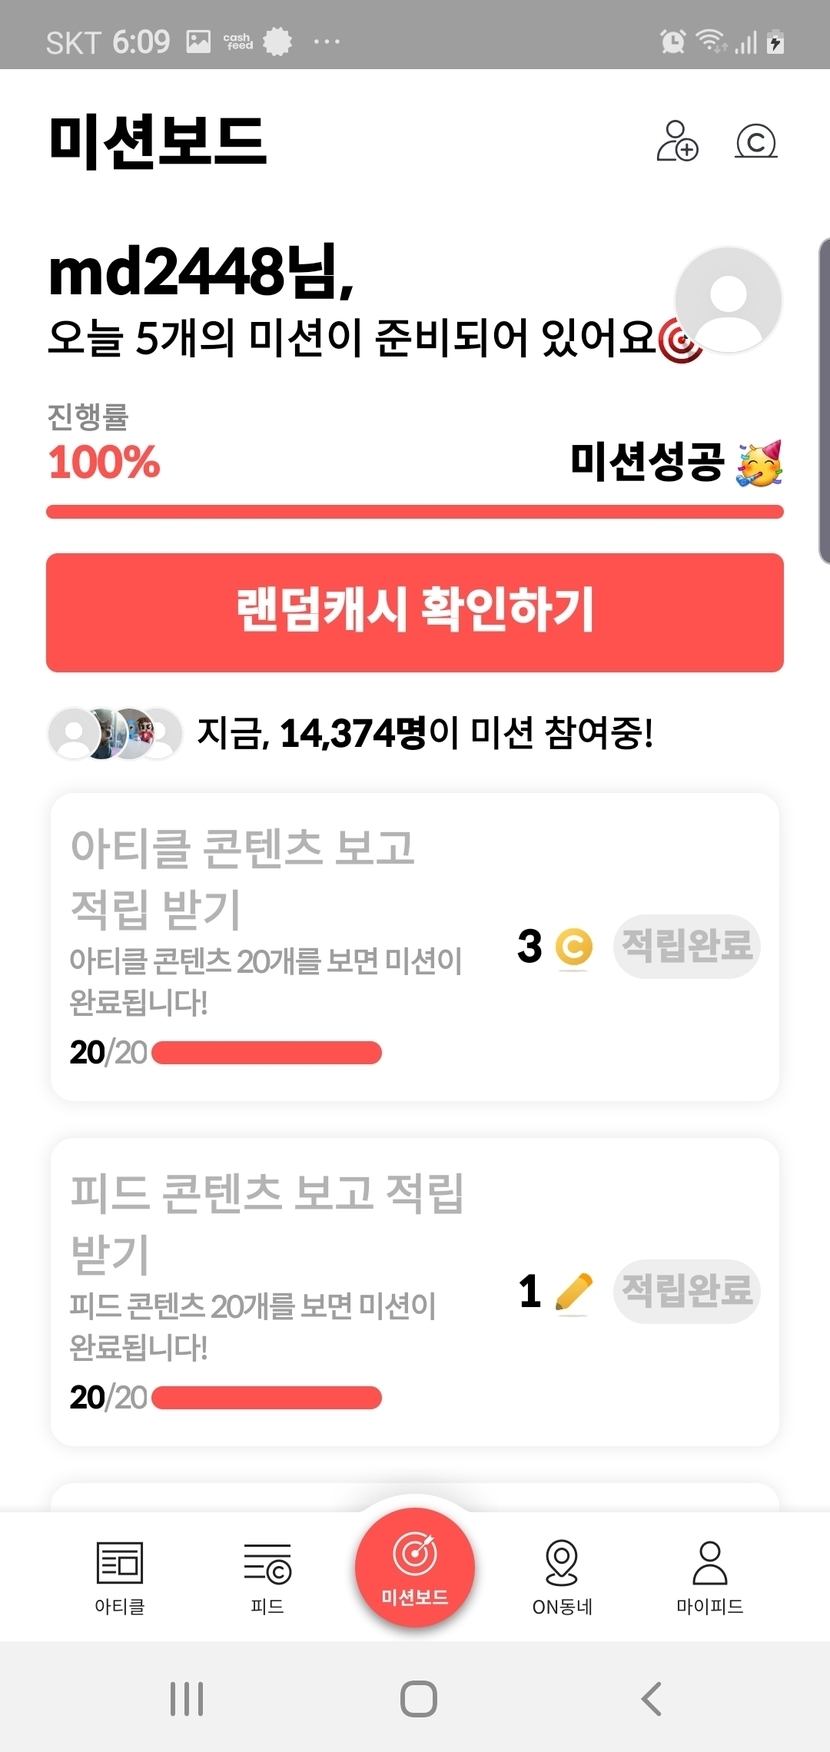Image resolution: width=830 pixels, height=1752 pixels.
Task: Tap the mission progress bar at 100%
Action: (x=415, y=512)
